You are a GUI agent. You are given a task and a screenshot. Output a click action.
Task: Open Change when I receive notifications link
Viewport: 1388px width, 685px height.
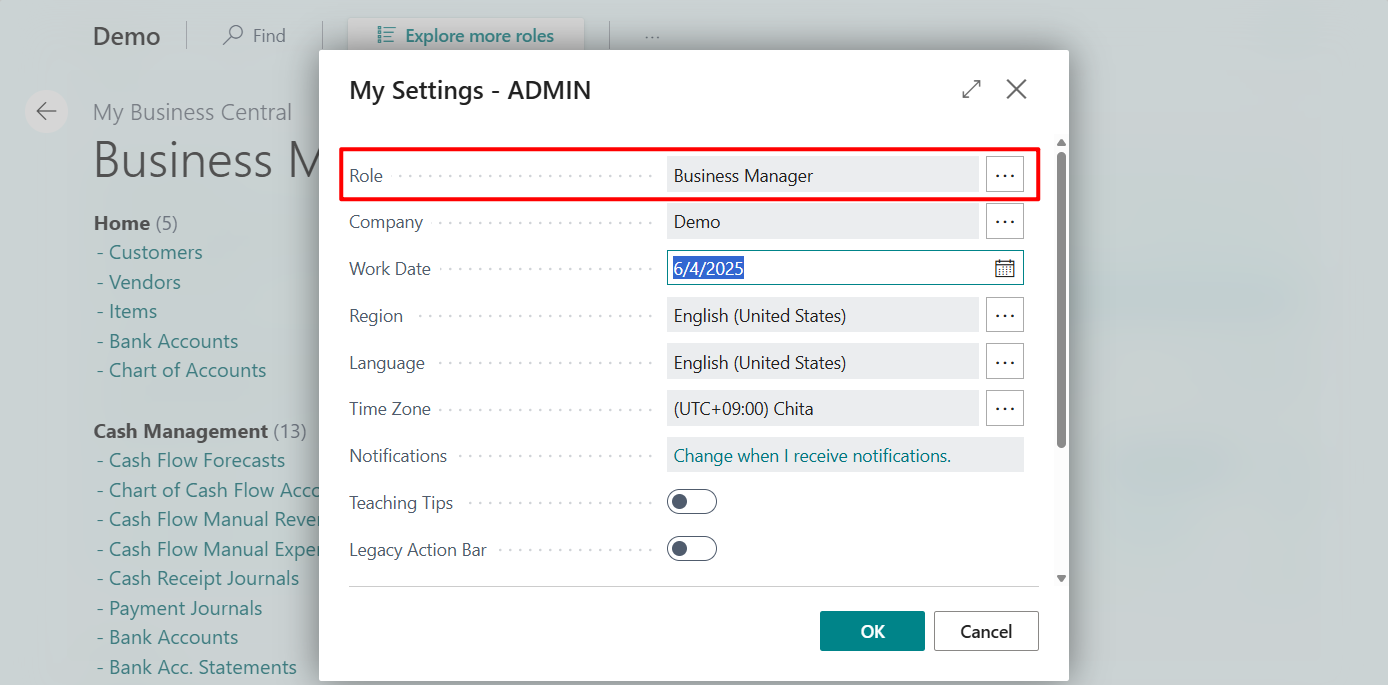tap(811, 455)
